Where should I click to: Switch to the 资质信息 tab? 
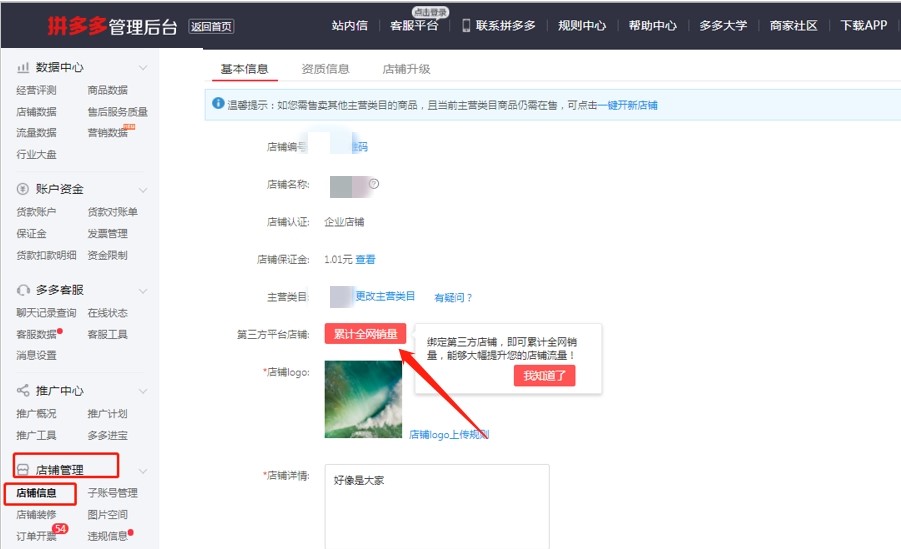pos(325,69)
